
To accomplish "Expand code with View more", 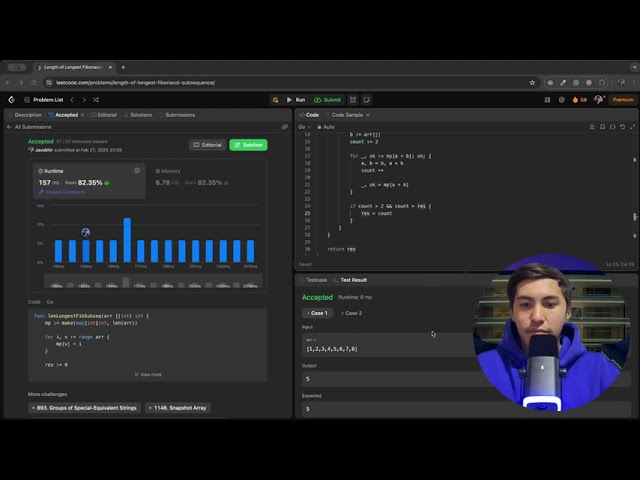I will tap(148, 374).
